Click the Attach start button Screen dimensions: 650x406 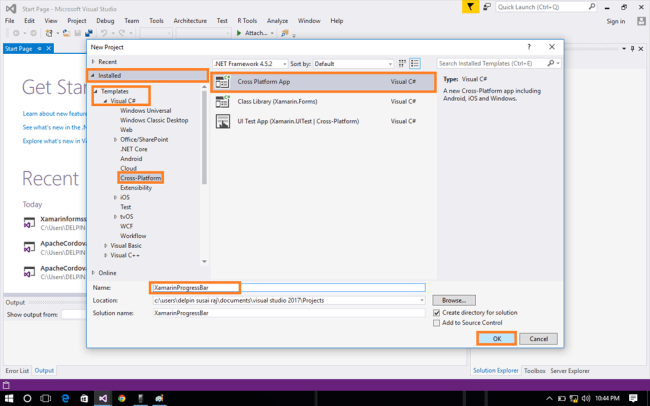coord(252,33)
